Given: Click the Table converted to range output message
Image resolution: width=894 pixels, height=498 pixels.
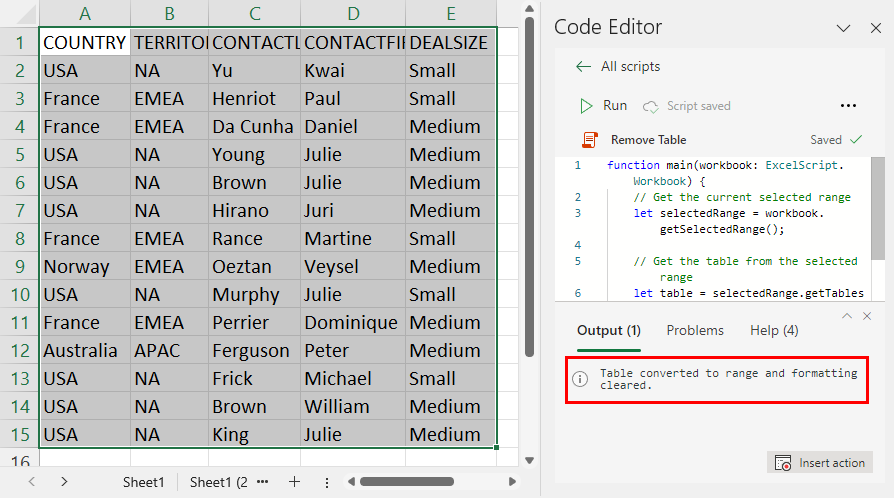Looking at the screenshot, I should click(x=728, y=379).
